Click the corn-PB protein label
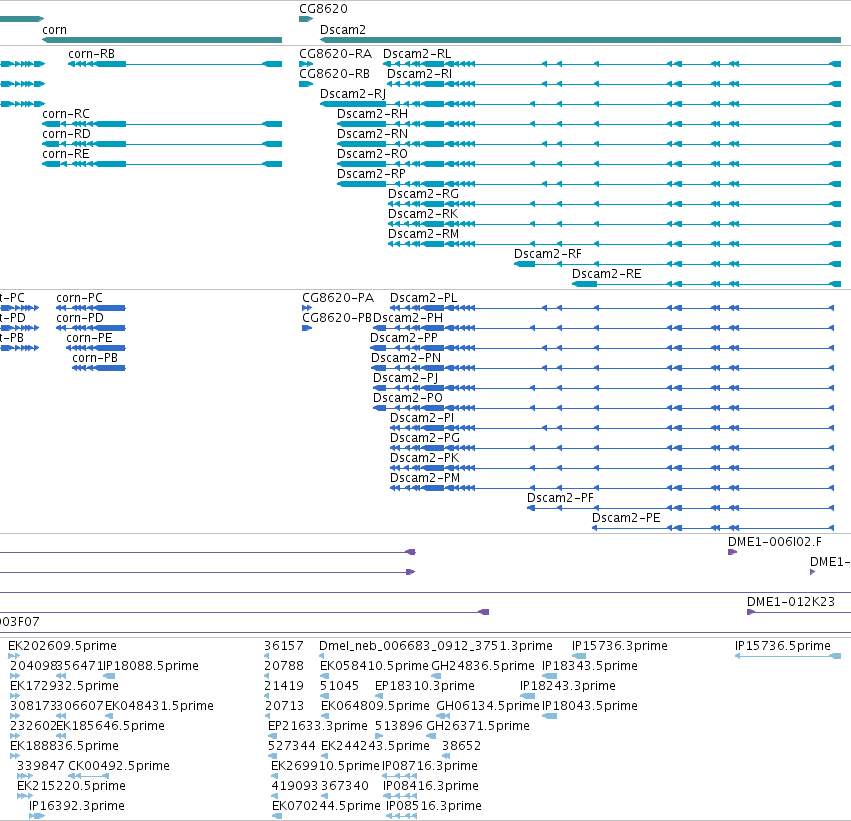 point(95,359)
